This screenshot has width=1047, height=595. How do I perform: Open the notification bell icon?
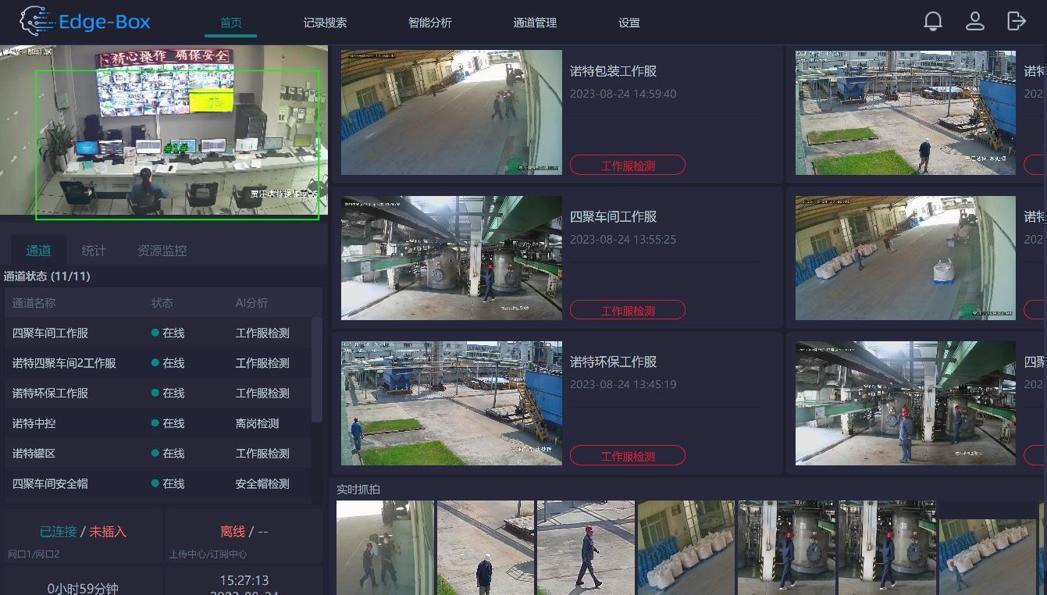pyautogui.click(x=933, y=21)
